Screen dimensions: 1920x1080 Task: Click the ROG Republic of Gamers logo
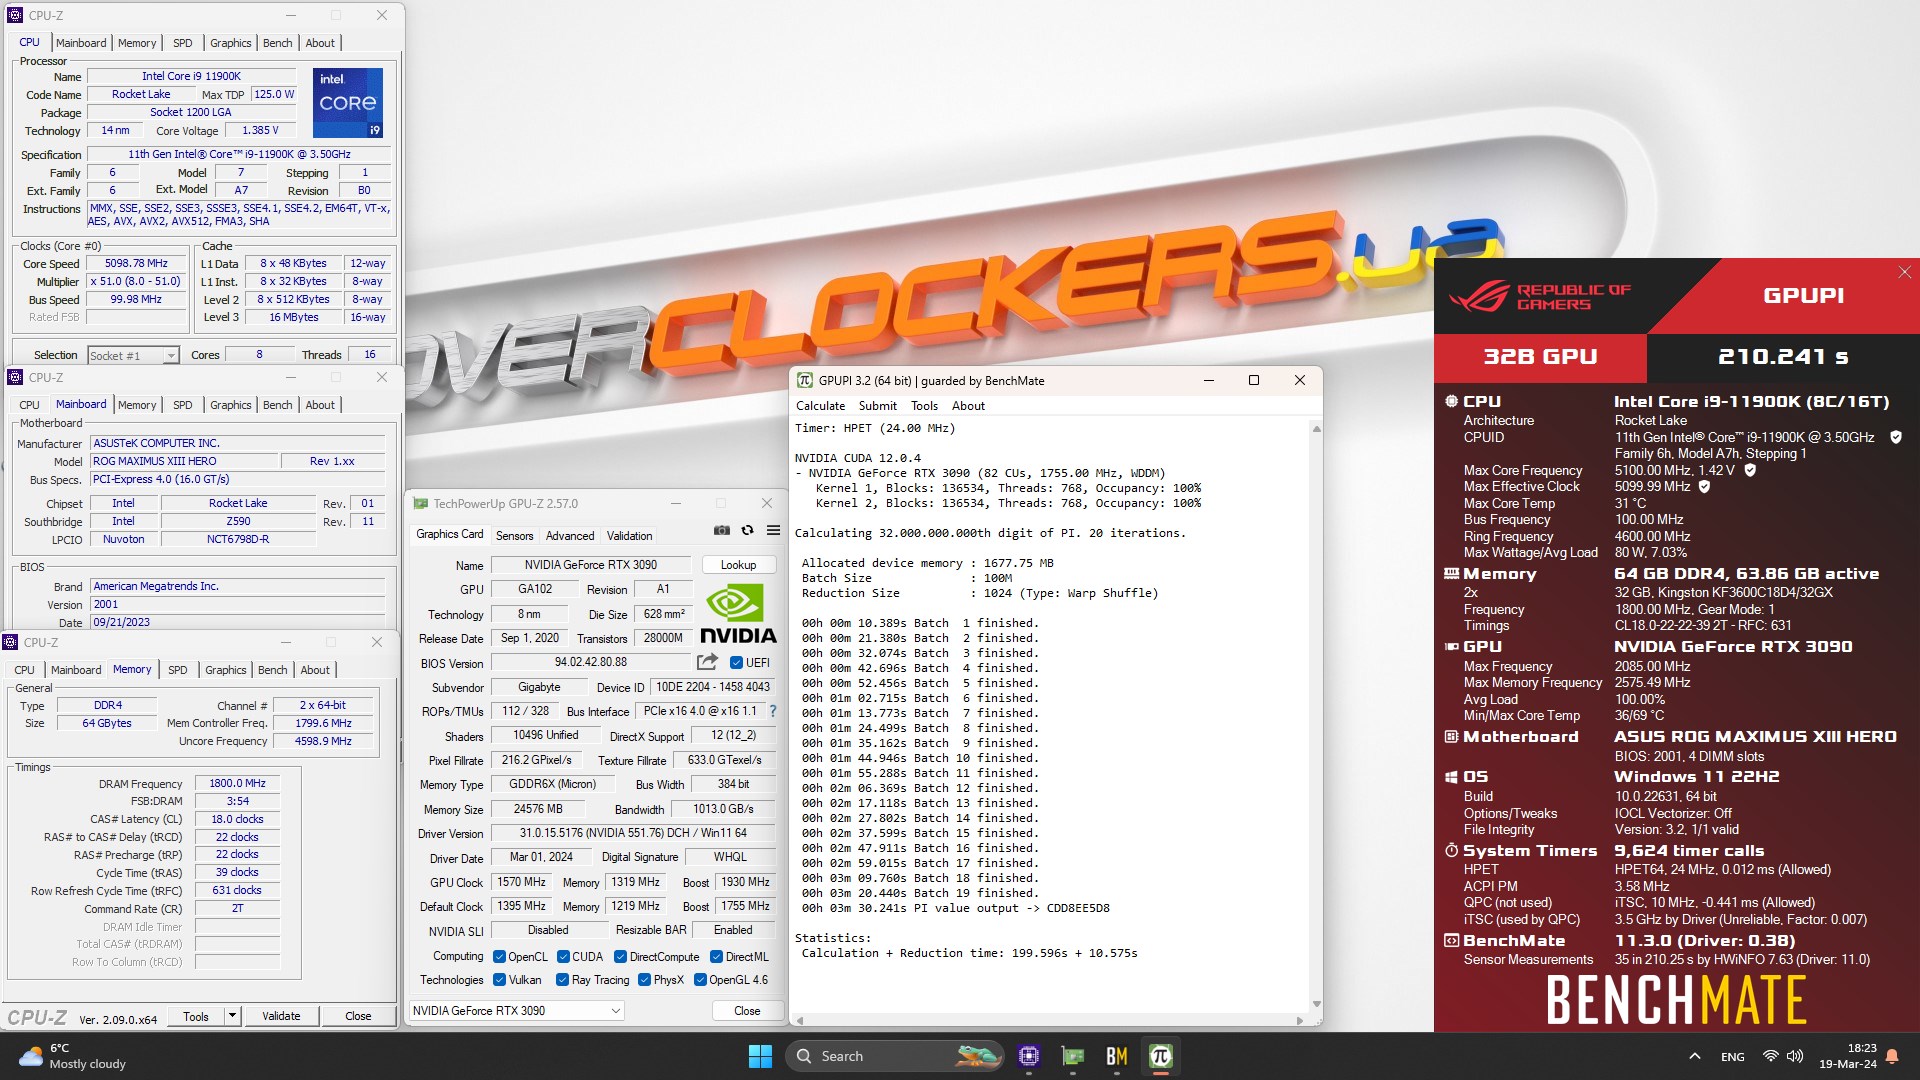(x=1540, y=296)
